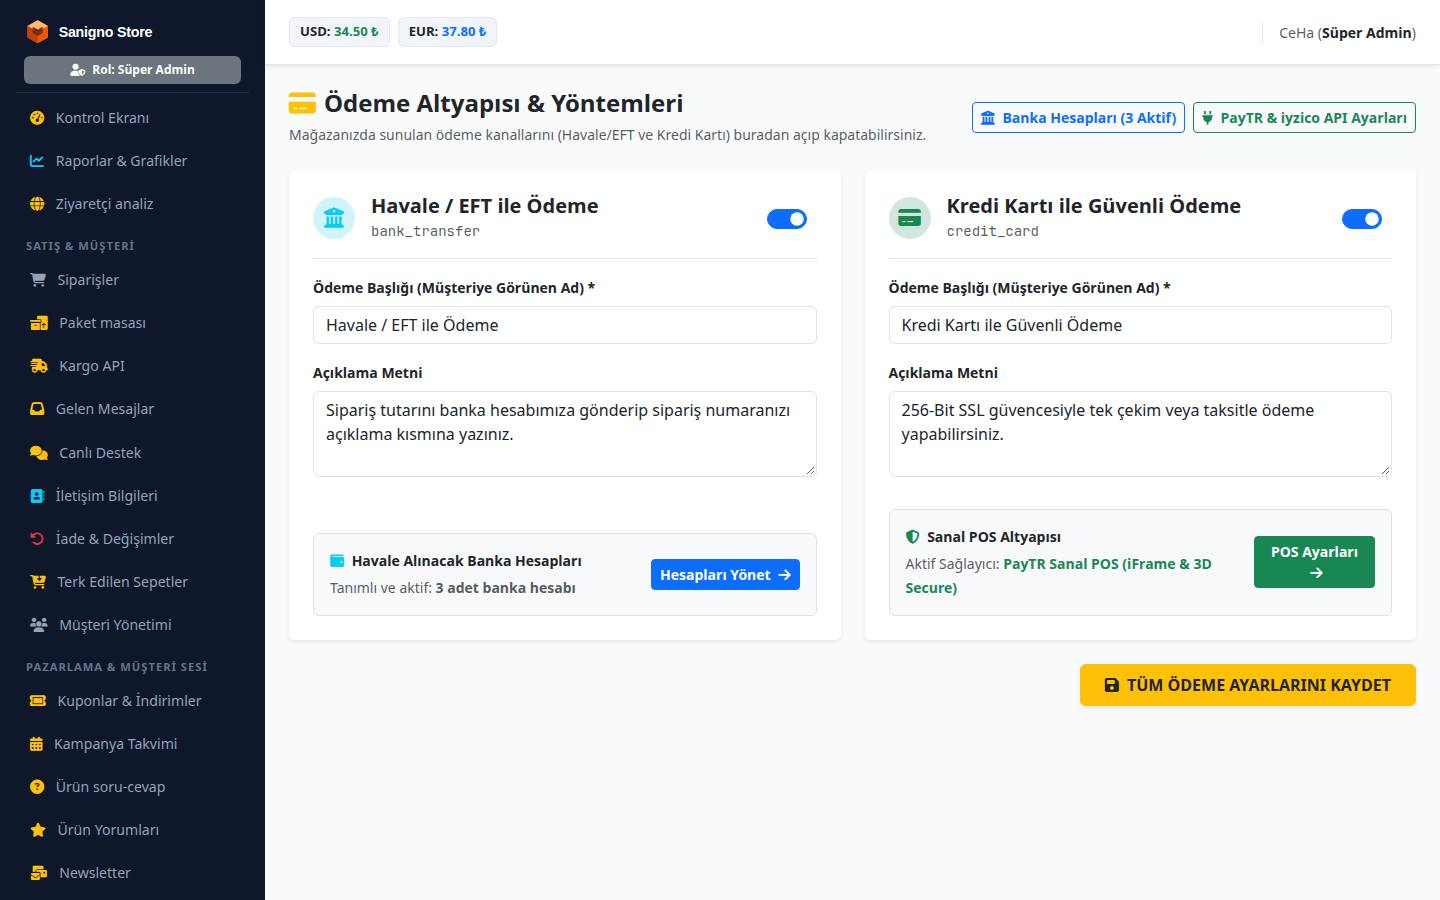Click the bank icon beside Havale / EFT heading
Image resolution: width=1440 pixels, height=900 pixels.
point(334,218)
